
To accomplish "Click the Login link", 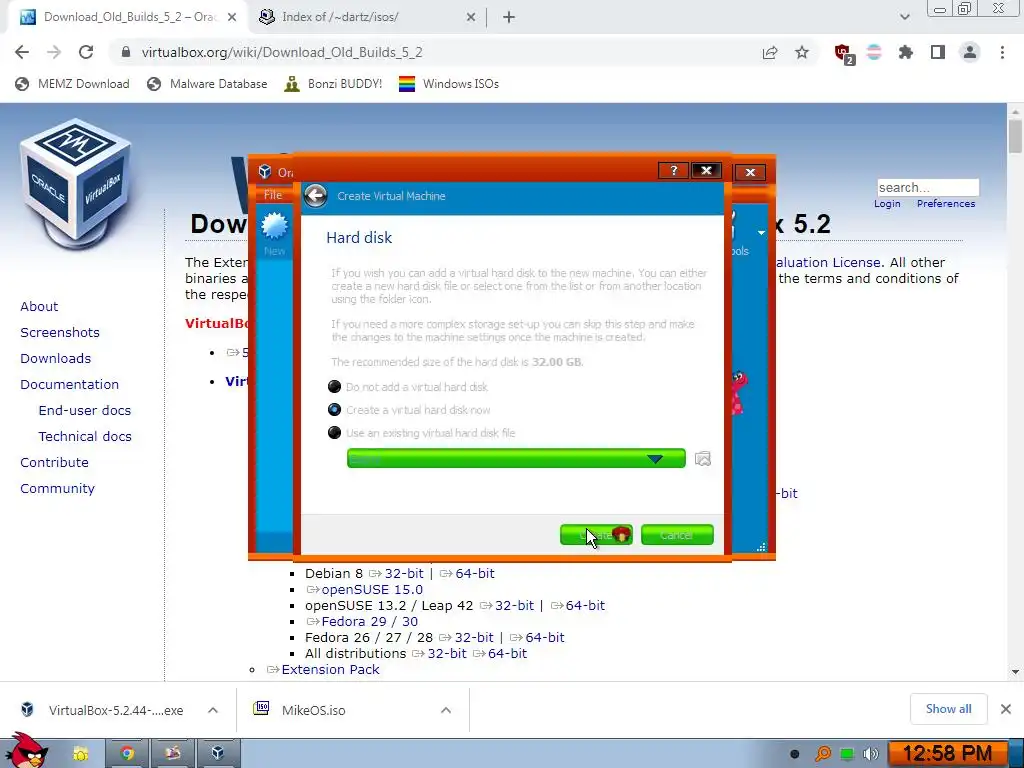I will (x=887, y=204).
